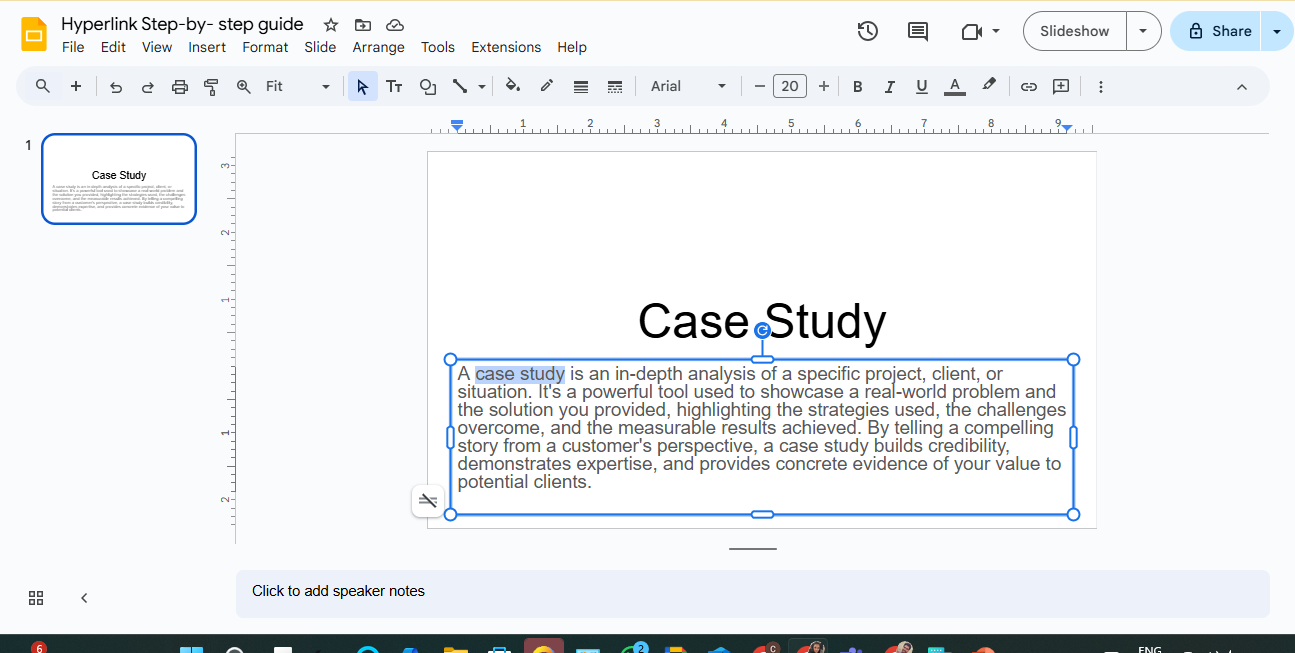Toggle bold formatting

pos(857,86)
